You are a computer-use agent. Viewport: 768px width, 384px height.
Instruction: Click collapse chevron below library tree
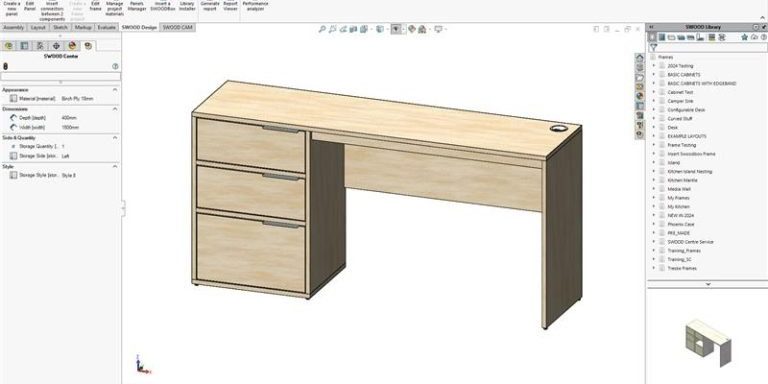coord(707,284)
